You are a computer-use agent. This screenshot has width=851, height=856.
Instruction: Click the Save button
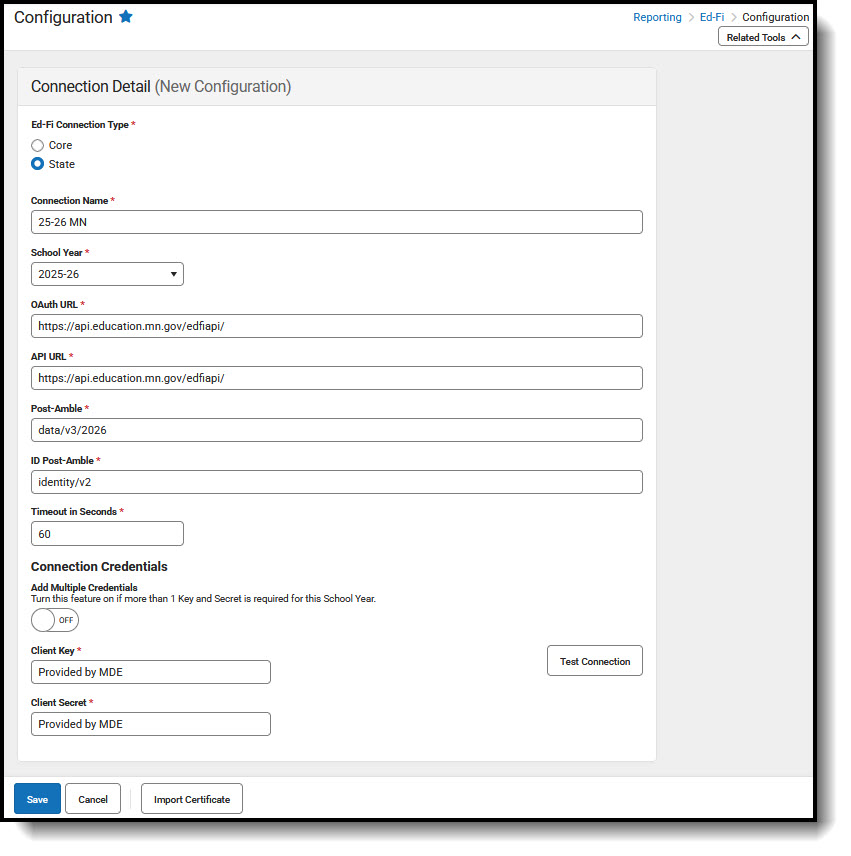tap(37, 799)
